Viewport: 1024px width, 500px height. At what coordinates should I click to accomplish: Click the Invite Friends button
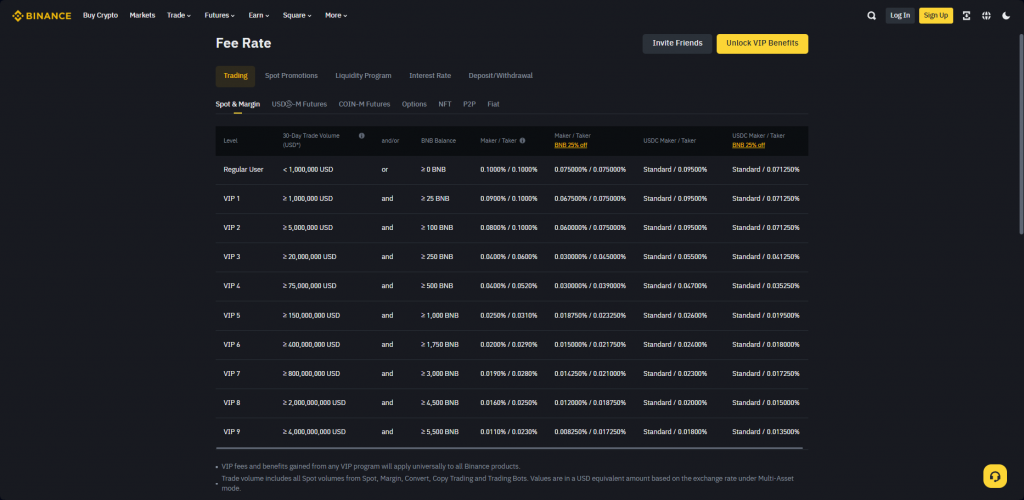coord(677,44)
